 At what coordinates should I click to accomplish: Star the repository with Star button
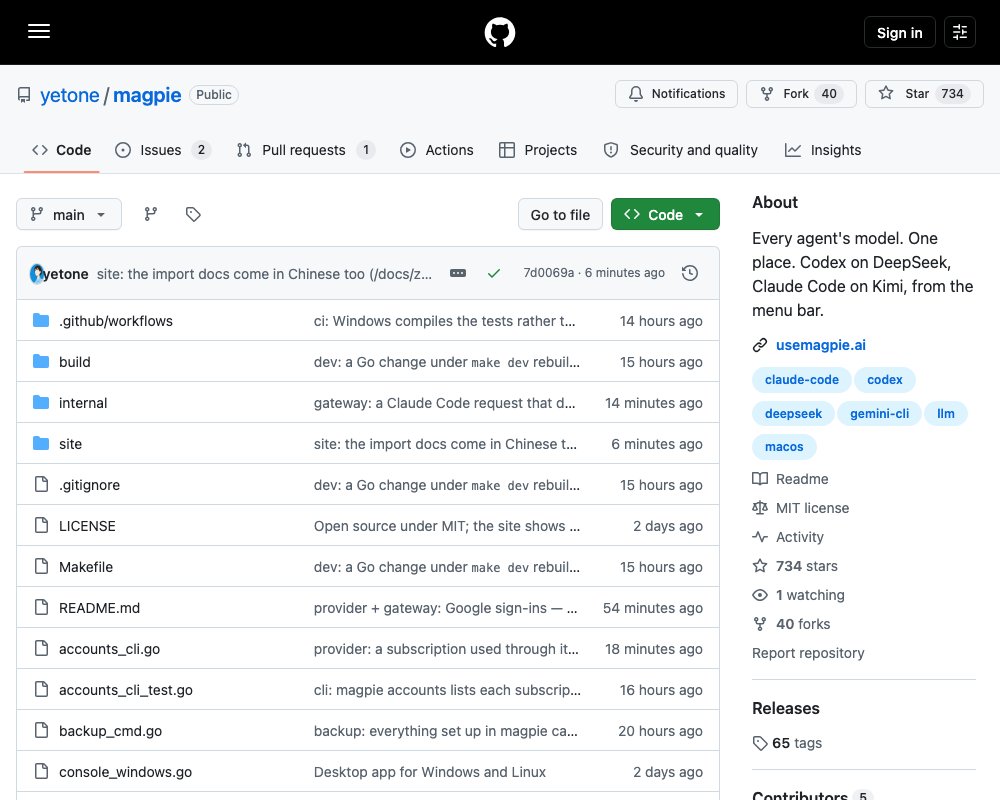click(x=924, y=94)
